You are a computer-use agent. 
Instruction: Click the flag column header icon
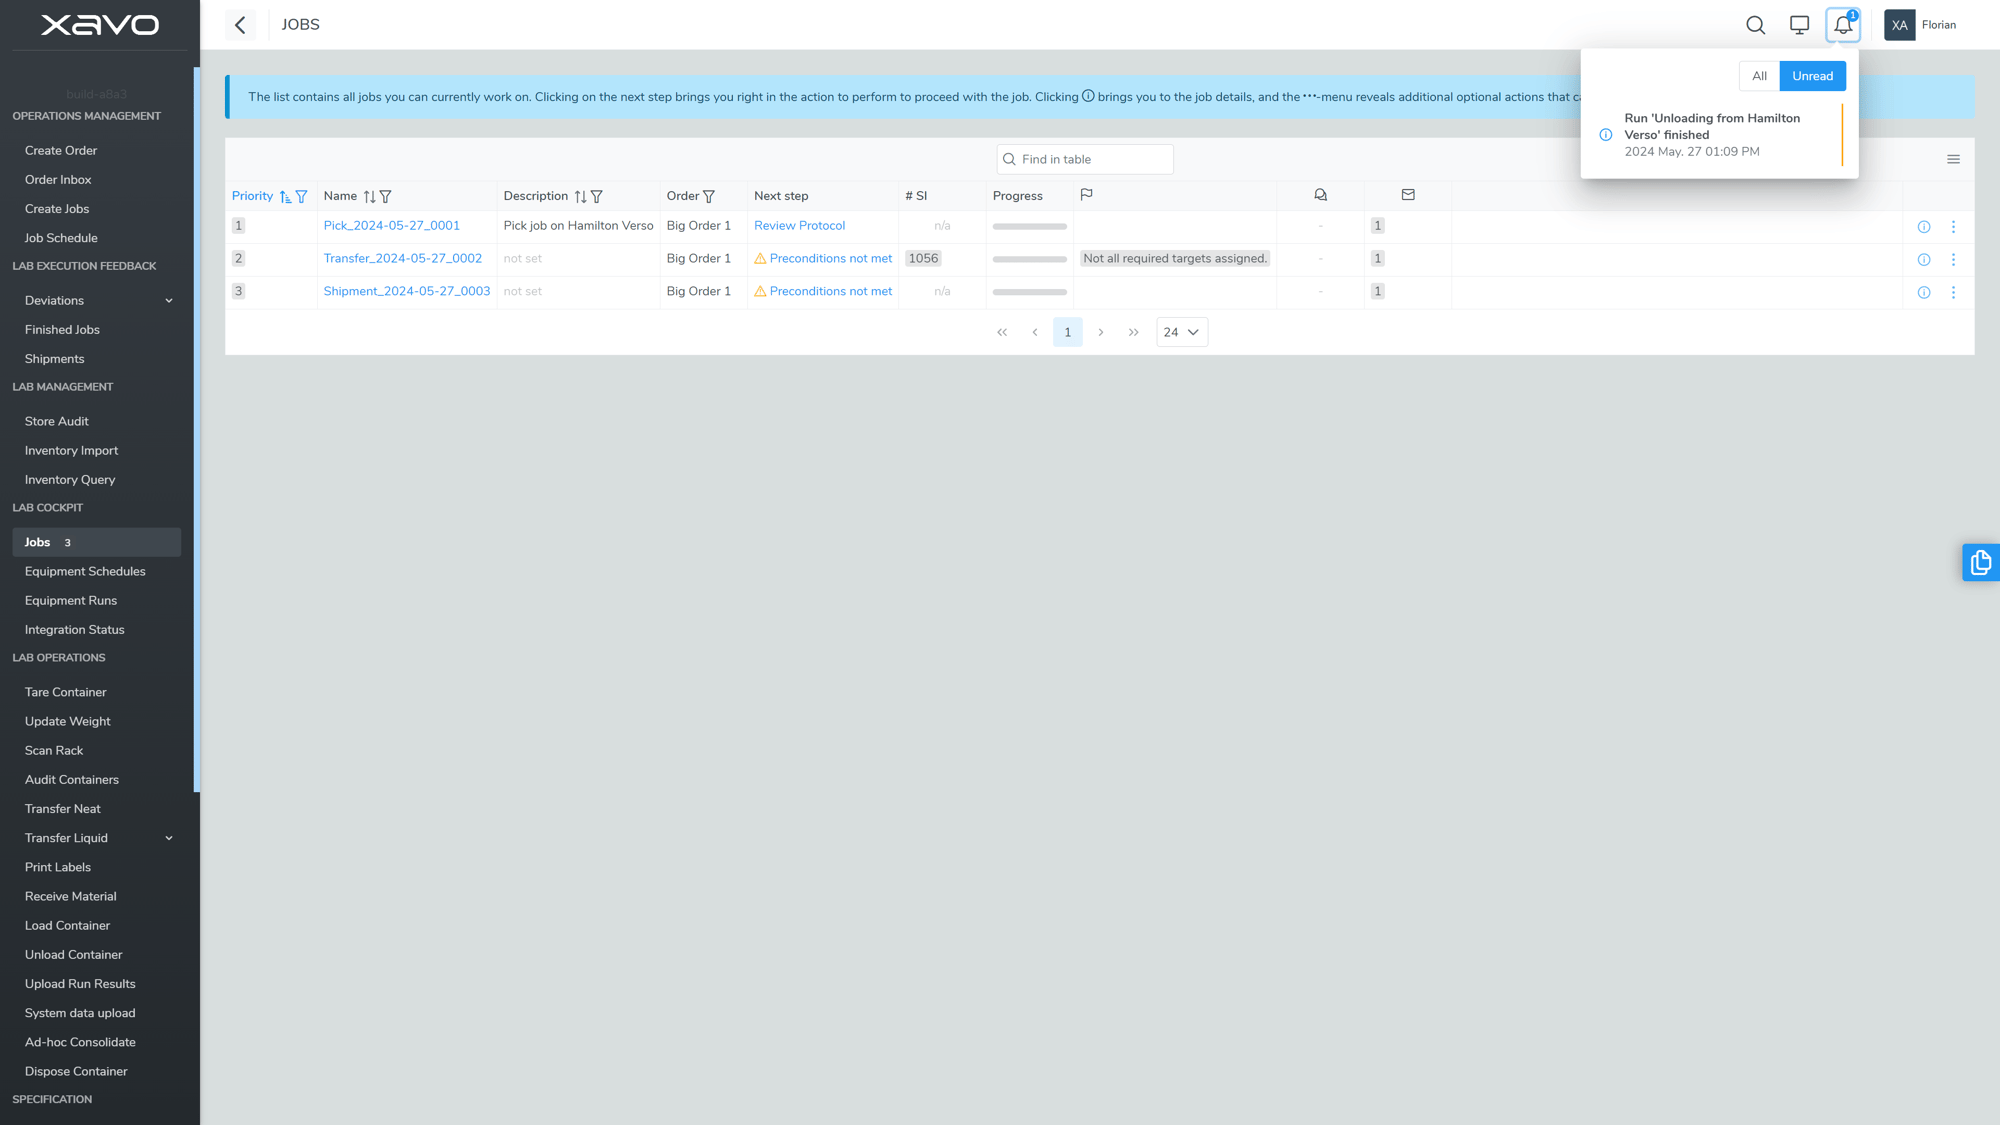click(1086, 195)
